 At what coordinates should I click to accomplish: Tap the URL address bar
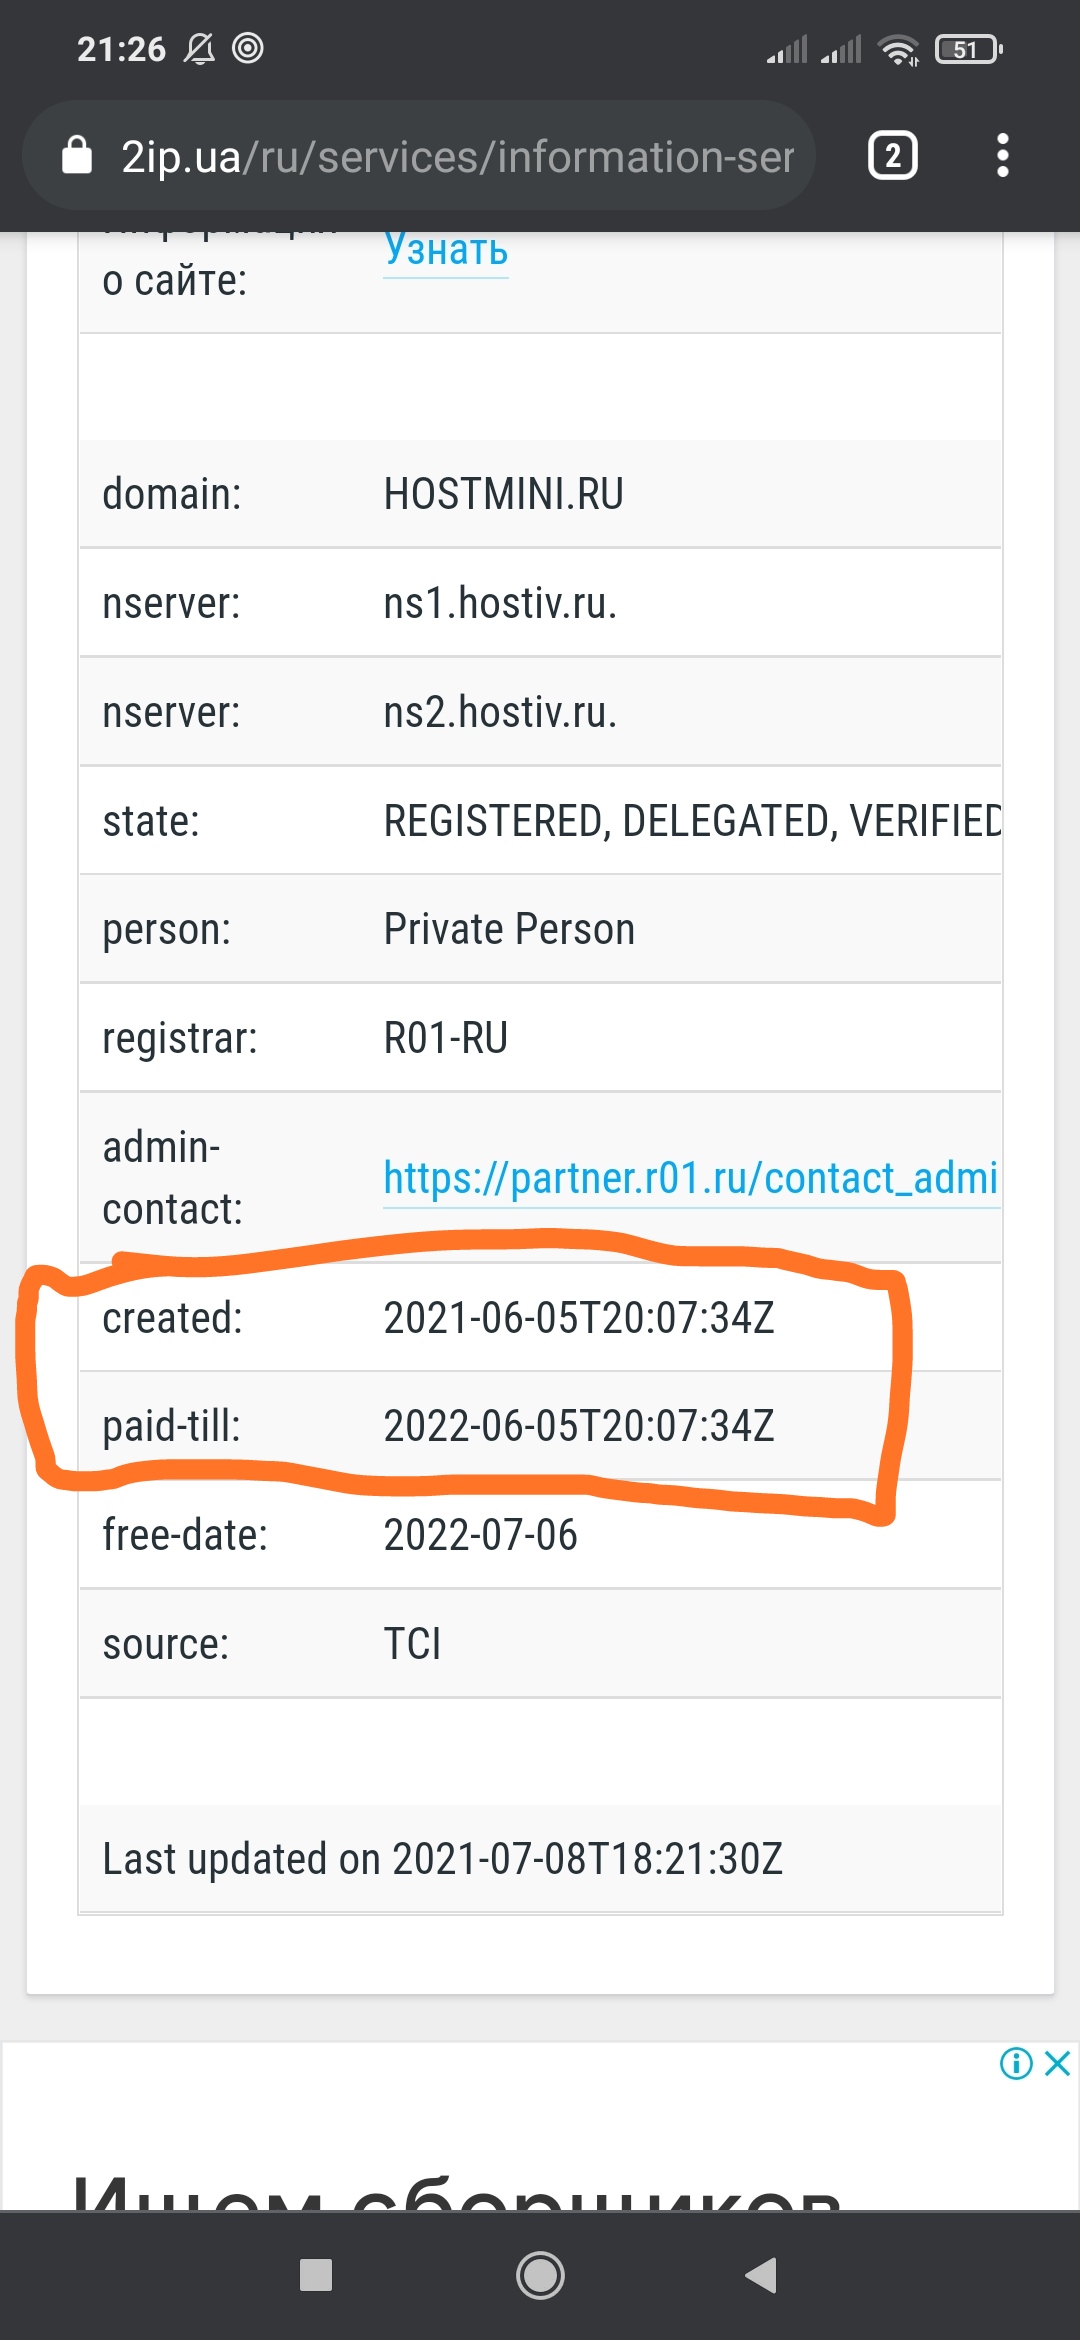point(456,156)
